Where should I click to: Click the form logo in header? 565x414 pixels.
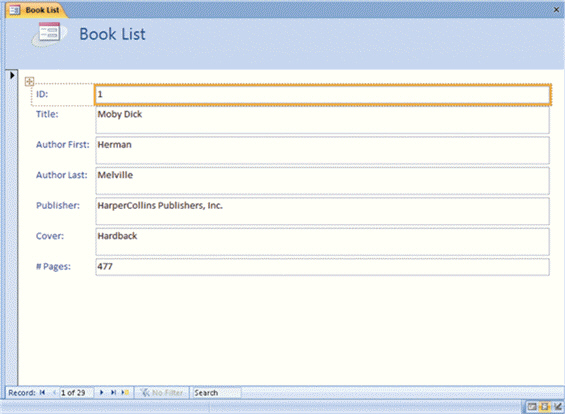pos(49,34)
